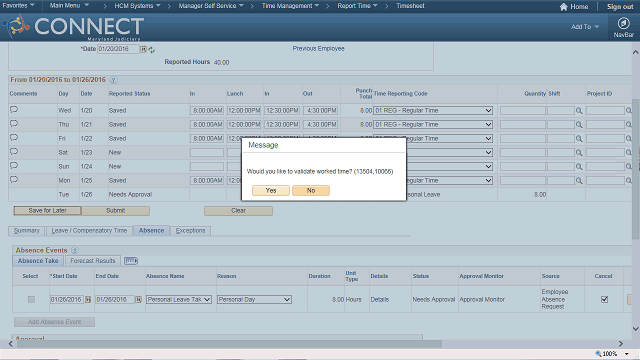Open Time Reporting Code dropdown for Wed 1/20
This screenshot has height=360, width=640.
(x=433, y=111)
